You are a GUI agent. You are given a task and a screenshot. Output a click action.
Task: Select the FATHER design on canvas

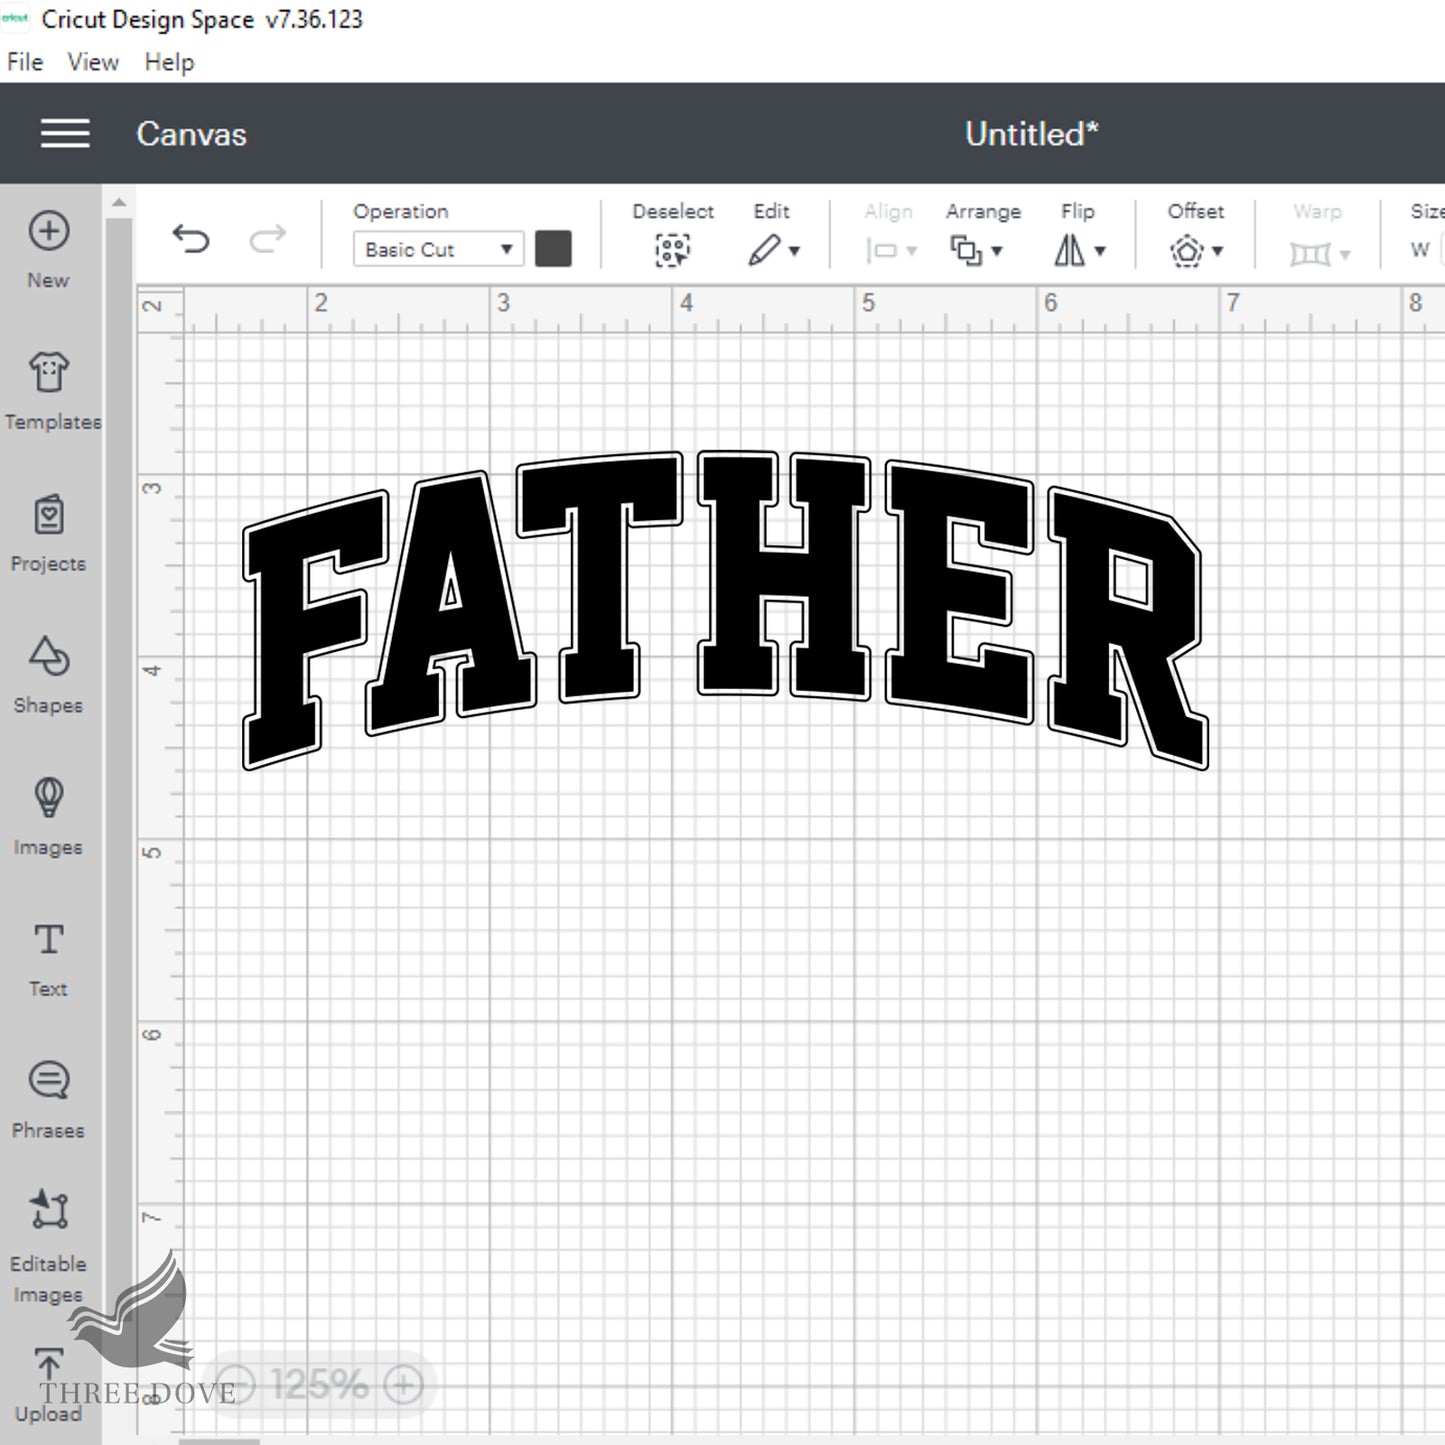click(x=725, y=610)
